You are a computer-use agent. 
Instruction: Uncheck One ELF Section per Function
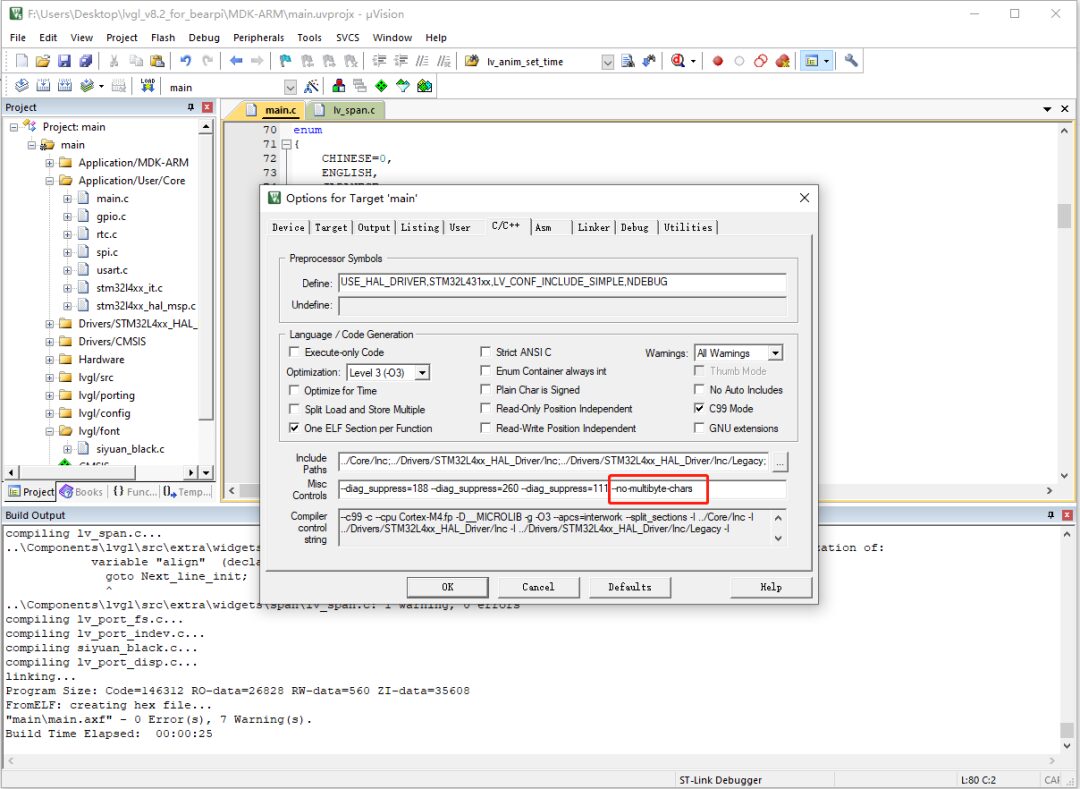[295, 428]
